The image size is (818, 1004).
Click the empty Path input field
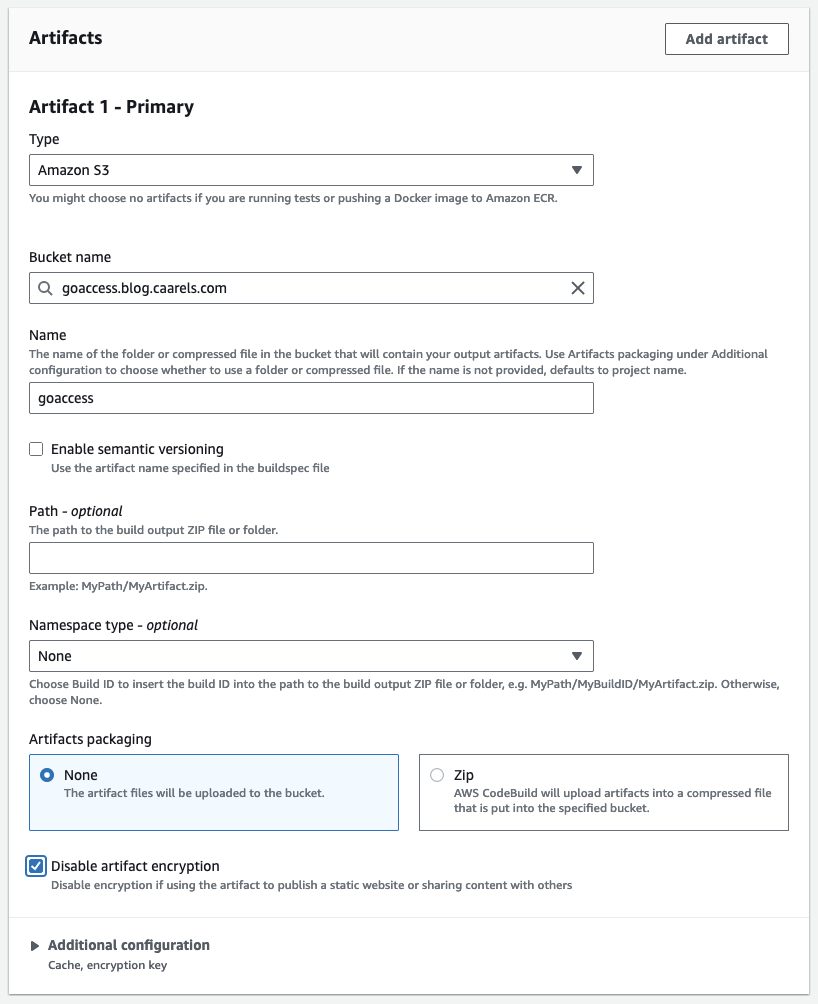pyautogui.click(x=311, y=558)
